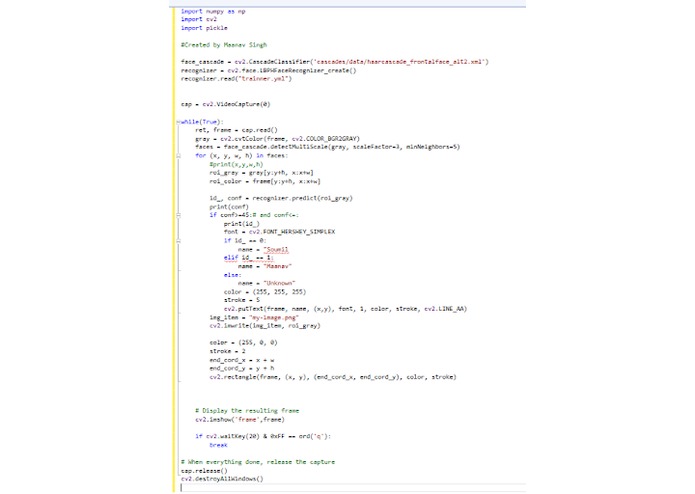695x494 pixels.
Task: Click the 'import numpy as np' line
Action: (213, 11)
